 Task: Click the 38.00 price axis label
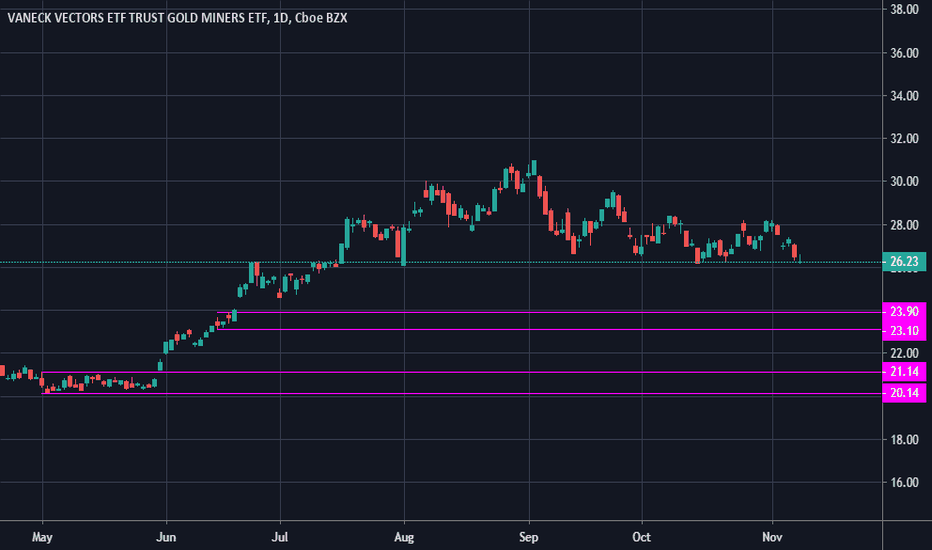tap(904, 10)
